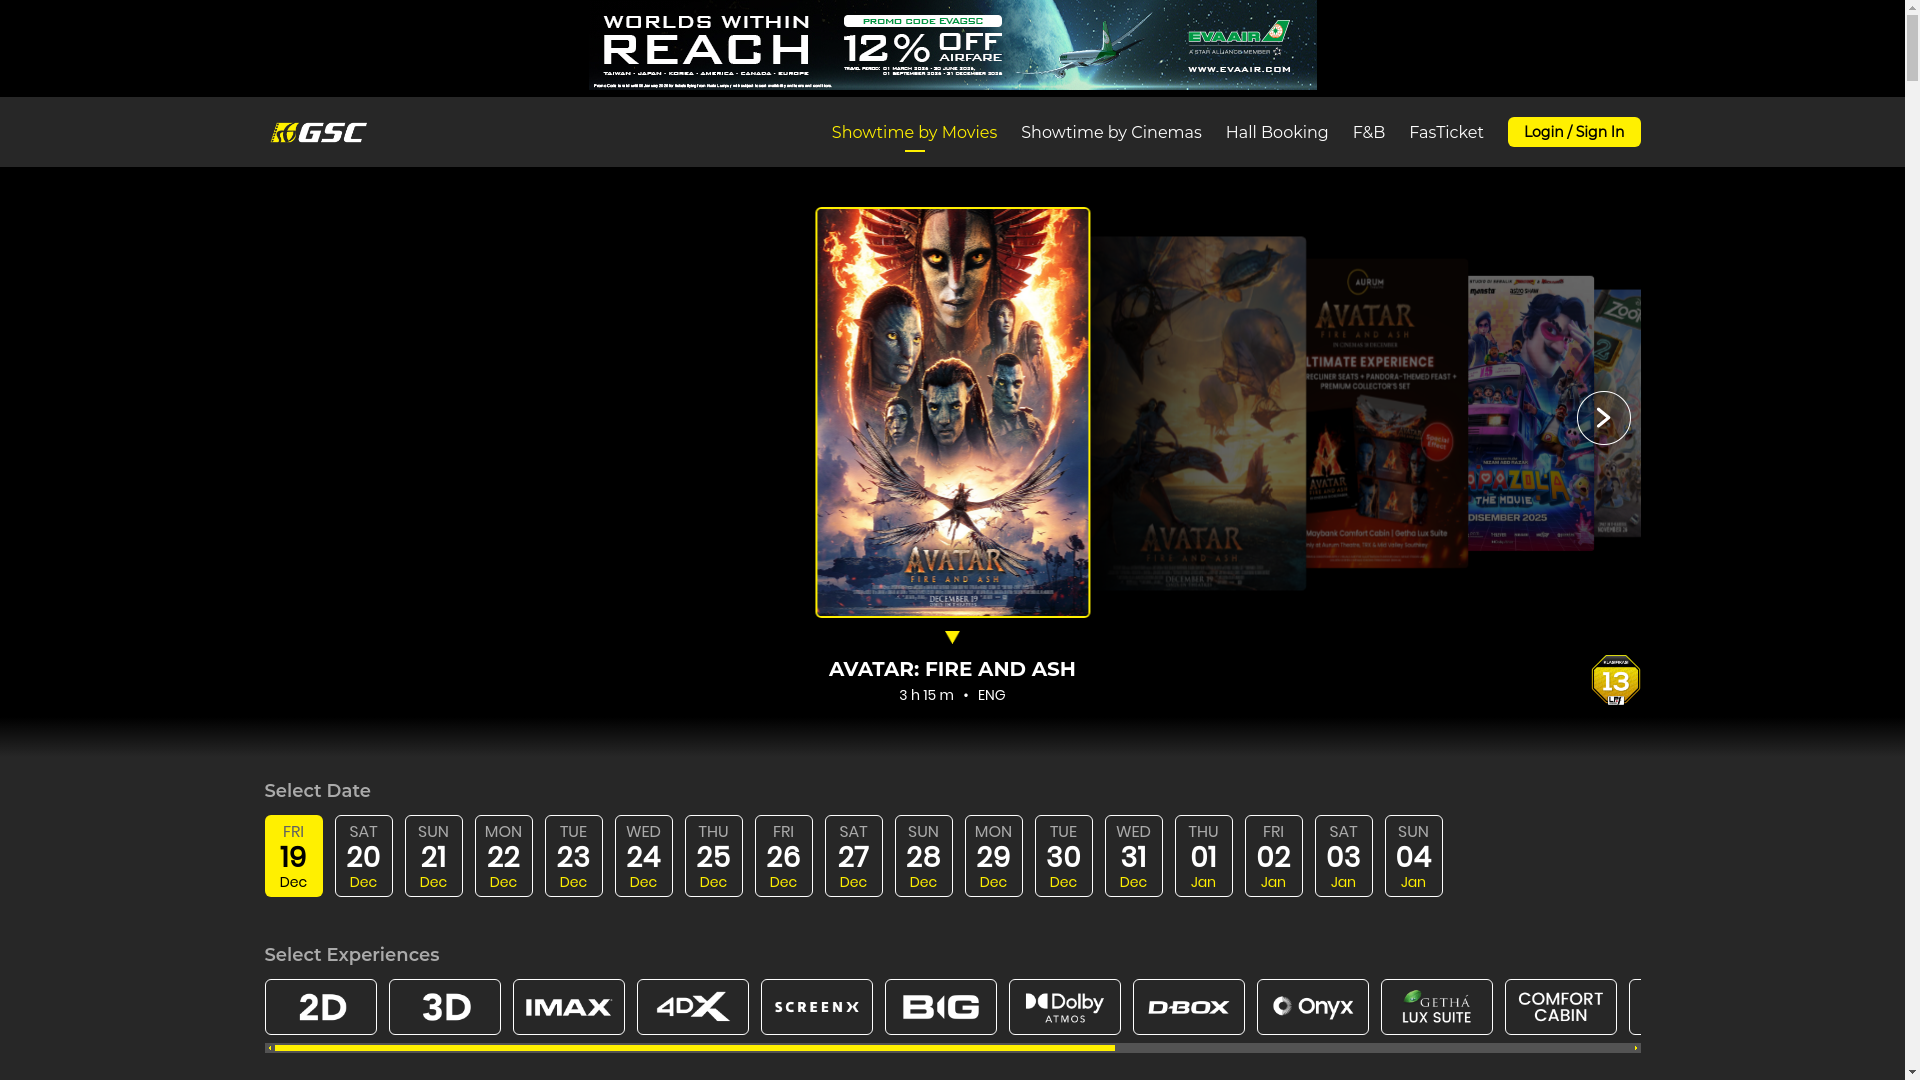Image resolution: width=1920 pixels, height=1080 pixels.
Task: Pick Wednesday 31 Dec date
Action: tap(1133, 856)
